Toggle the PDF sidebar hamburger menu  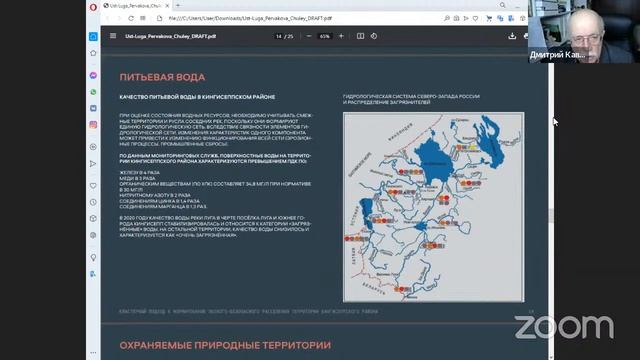click(113, 36)
